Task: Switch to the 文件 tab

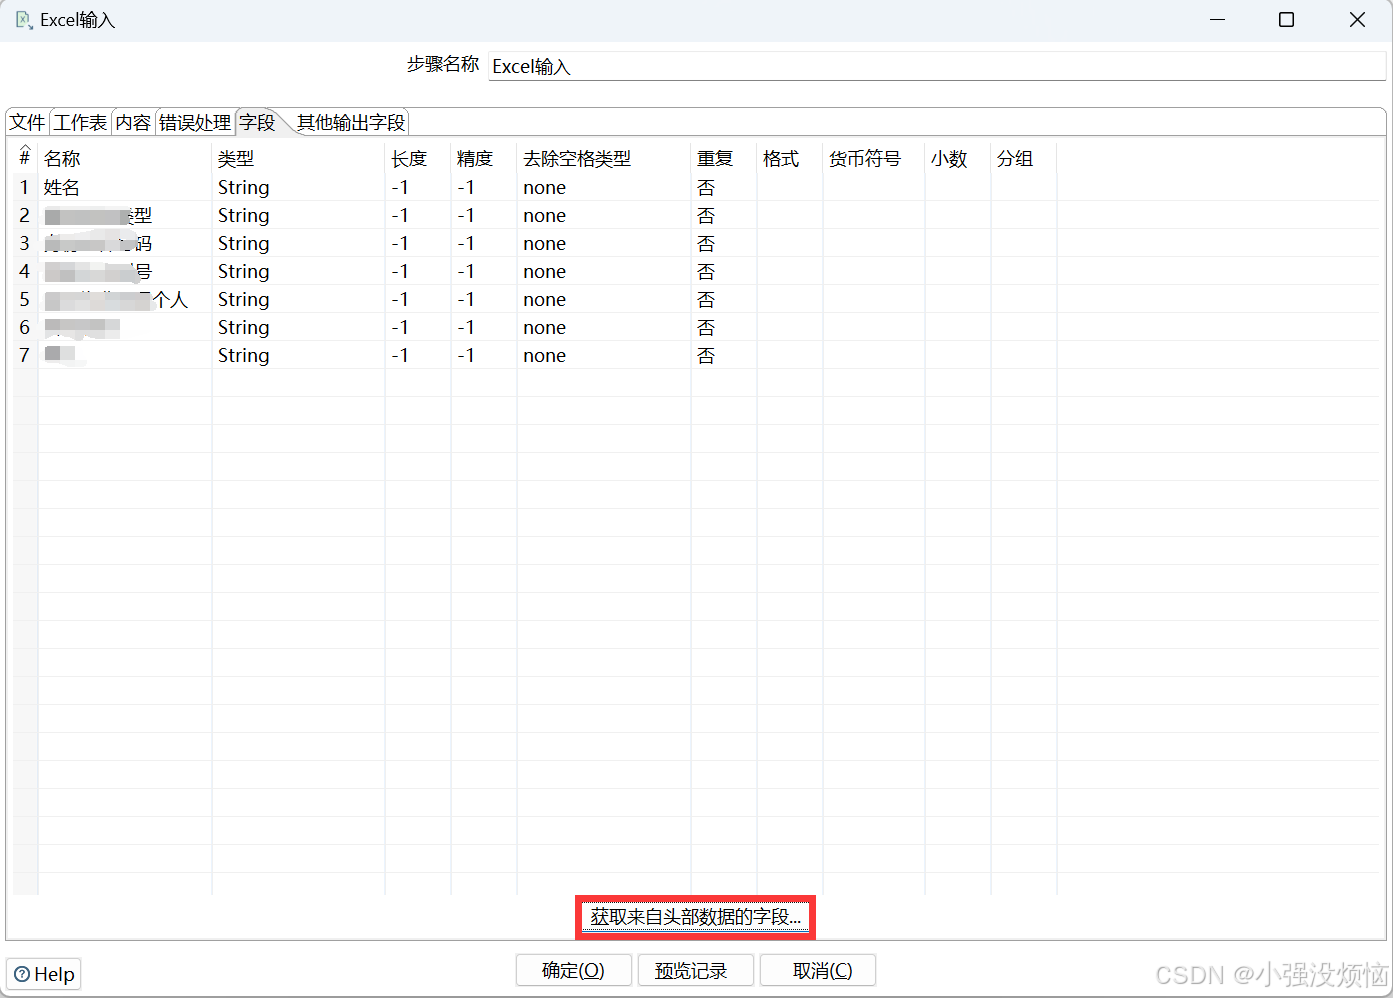Action: (26, 121)
